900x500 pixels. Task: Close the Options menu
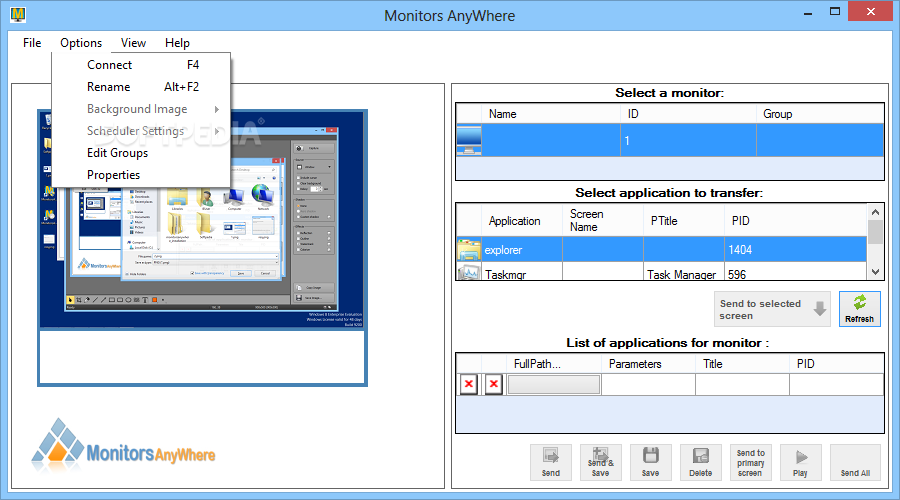click(x=81, y=43)
